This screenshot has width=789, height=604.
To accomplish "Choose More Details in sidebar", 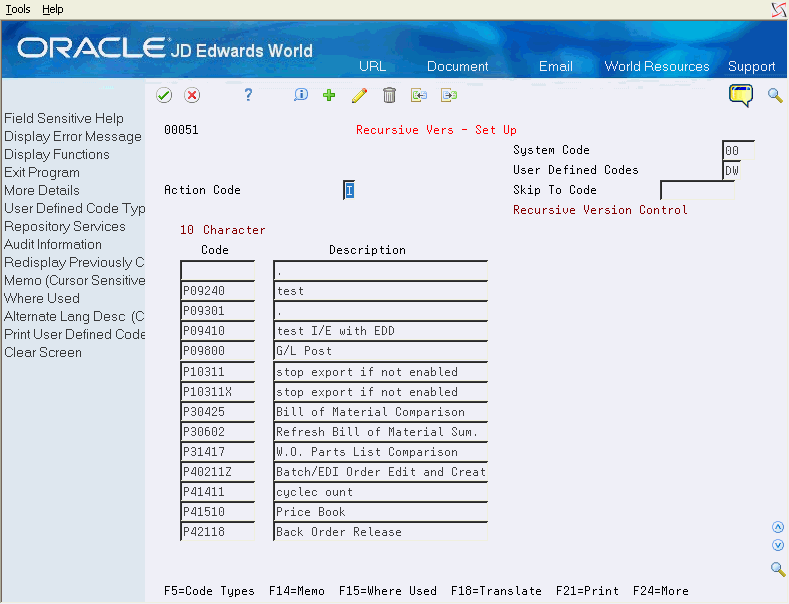I will pos(42,190).
